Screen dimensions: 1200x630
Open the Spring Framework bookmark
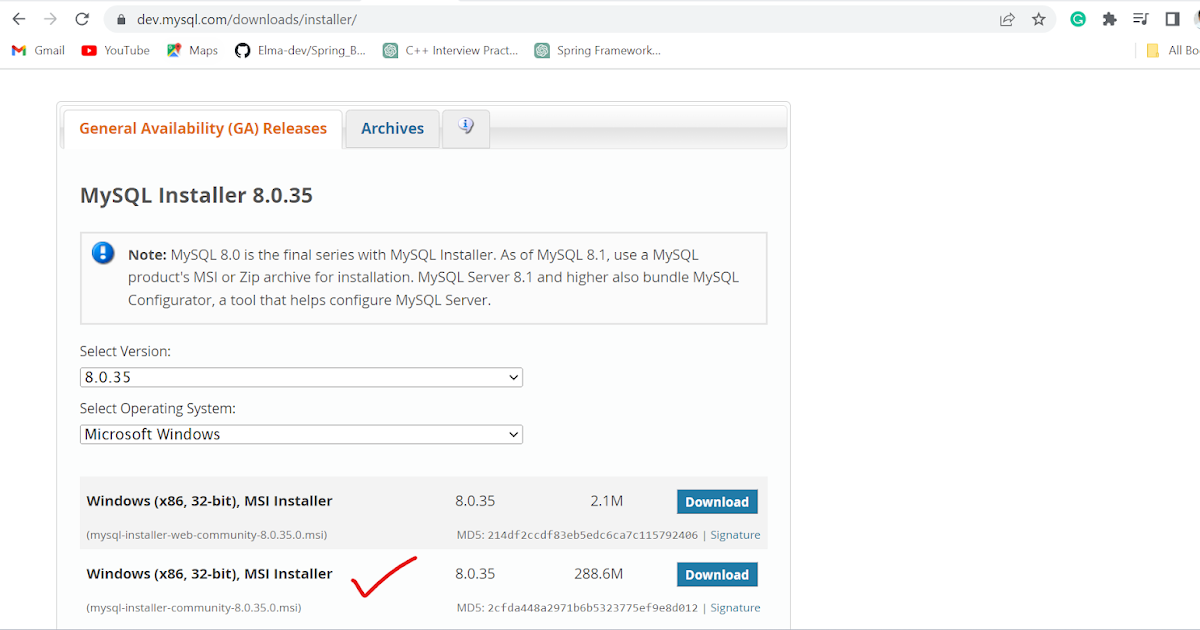(597, 50)
